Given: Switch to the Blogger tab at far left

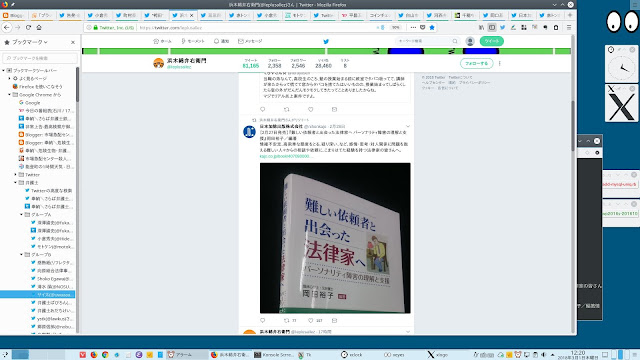Looking at the screenshot, I should (15, 16).
